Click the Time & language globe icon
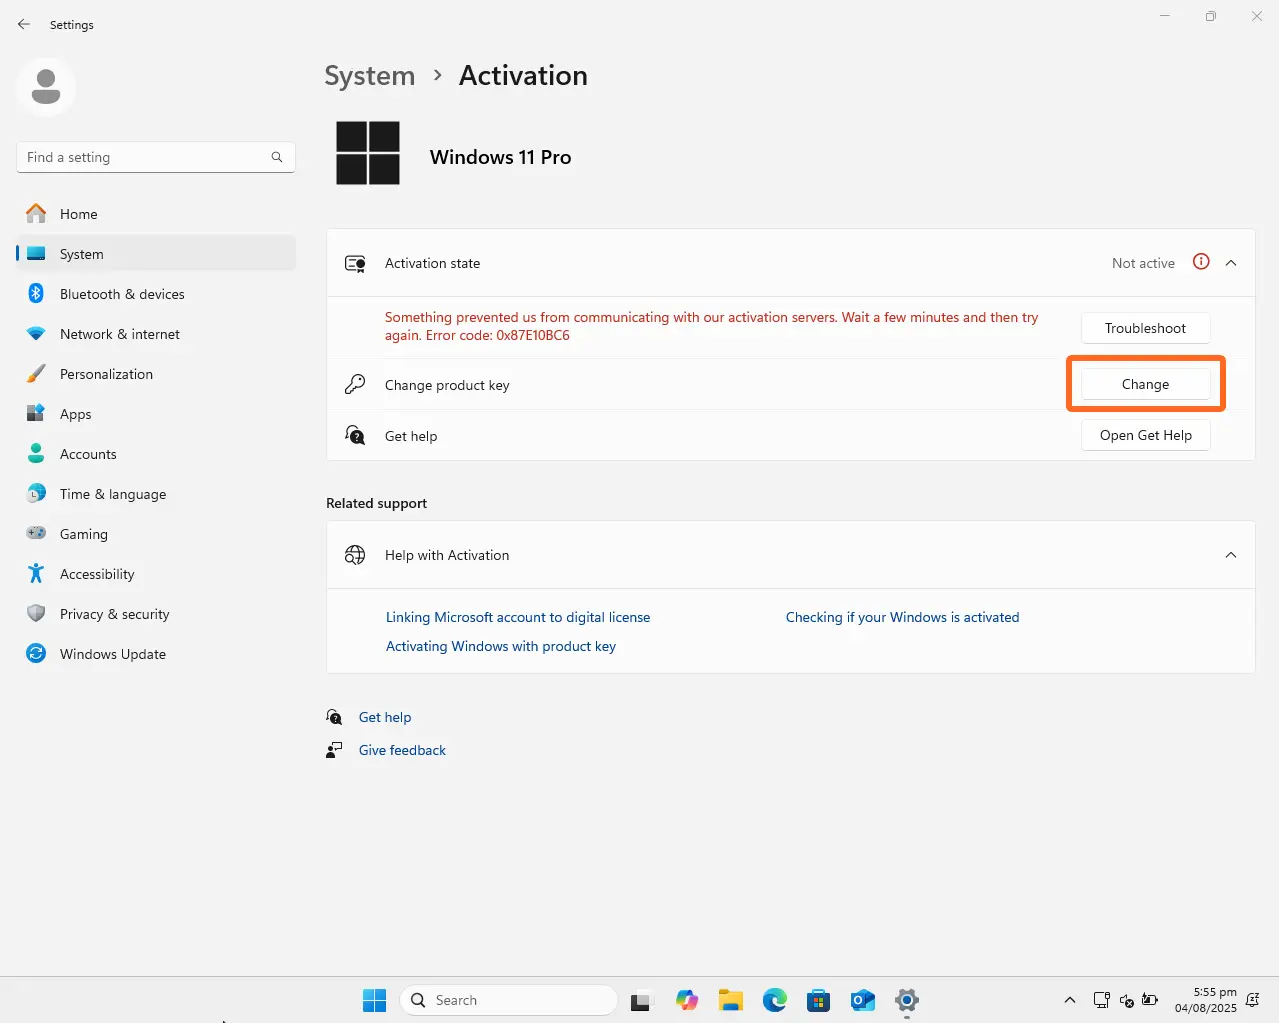This screenshot has height=1023, width=1279. [36, 494]
